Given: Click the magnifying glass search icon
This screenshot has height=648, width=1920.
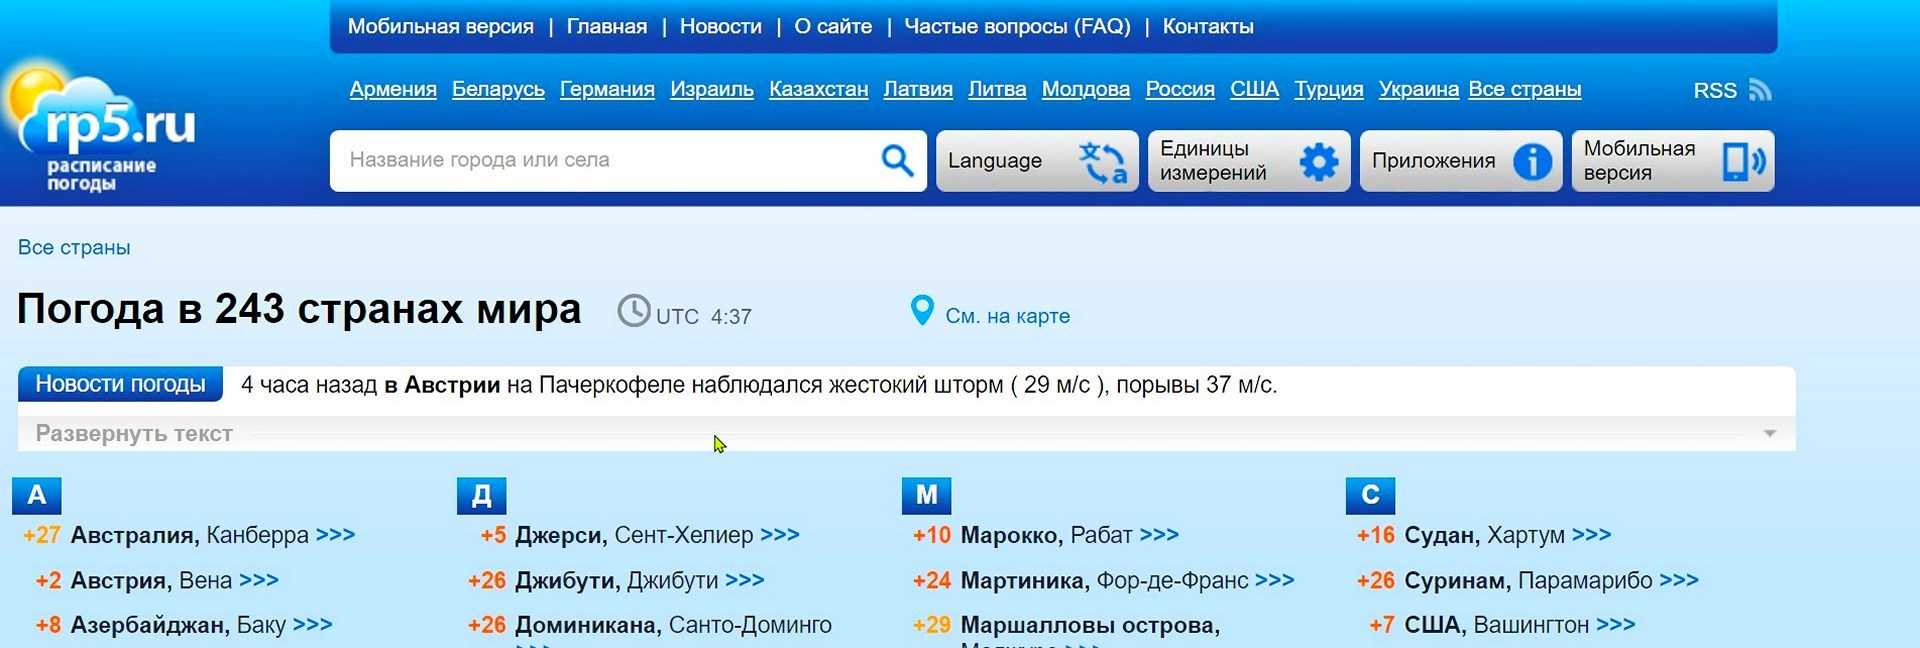Looking at the screenshot, I should (x=896, y=160).
